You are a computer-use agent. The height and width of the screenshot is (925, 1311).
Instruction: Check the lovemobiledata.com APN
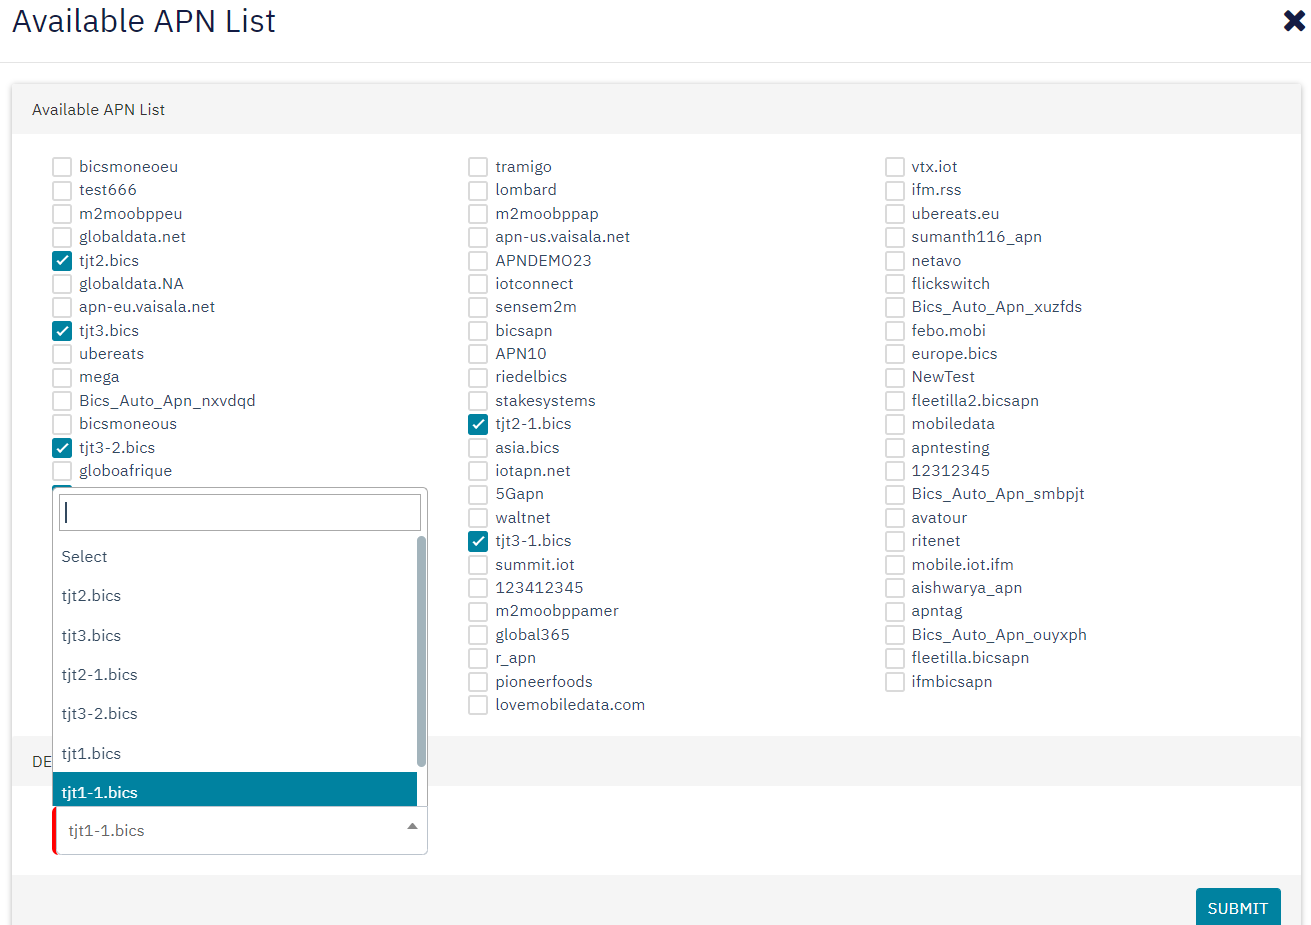point(477,704)
